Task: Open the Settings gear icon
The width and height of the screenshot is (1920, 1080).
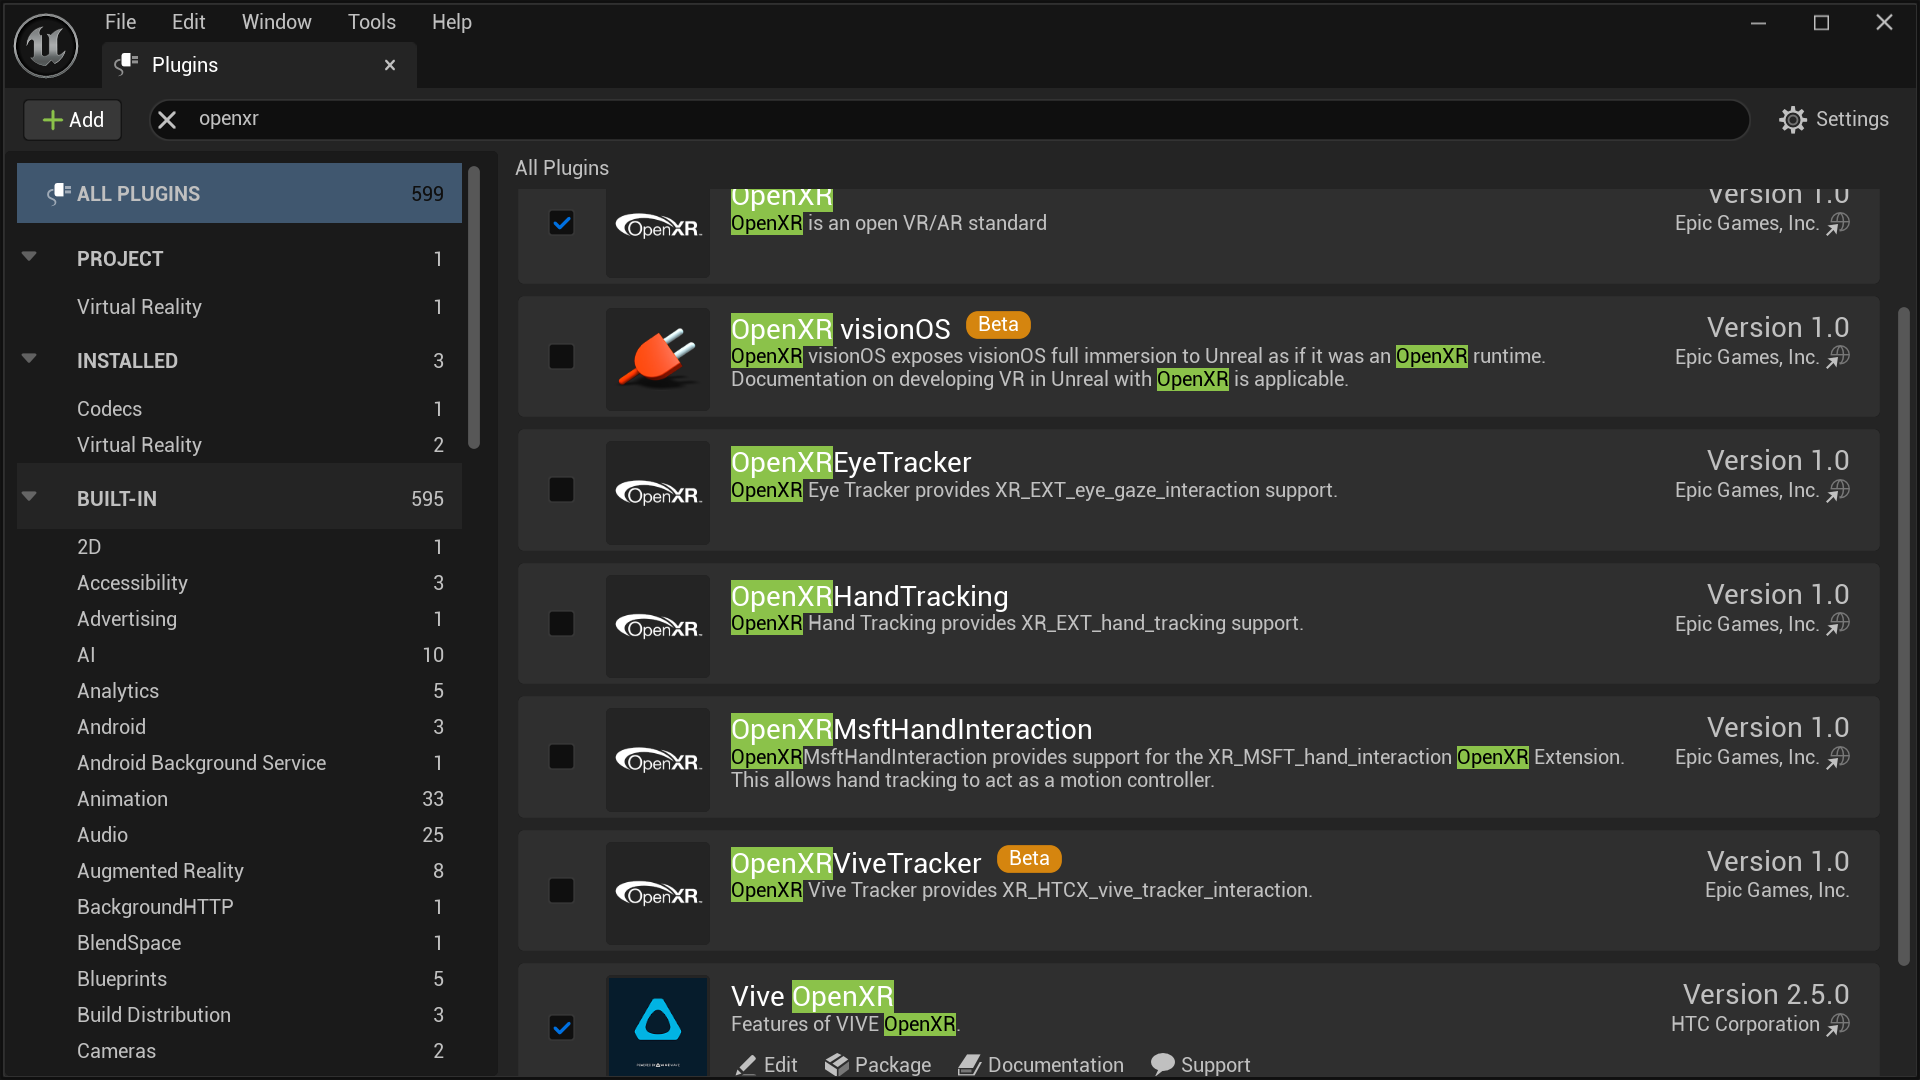Action: point(1793,120)
